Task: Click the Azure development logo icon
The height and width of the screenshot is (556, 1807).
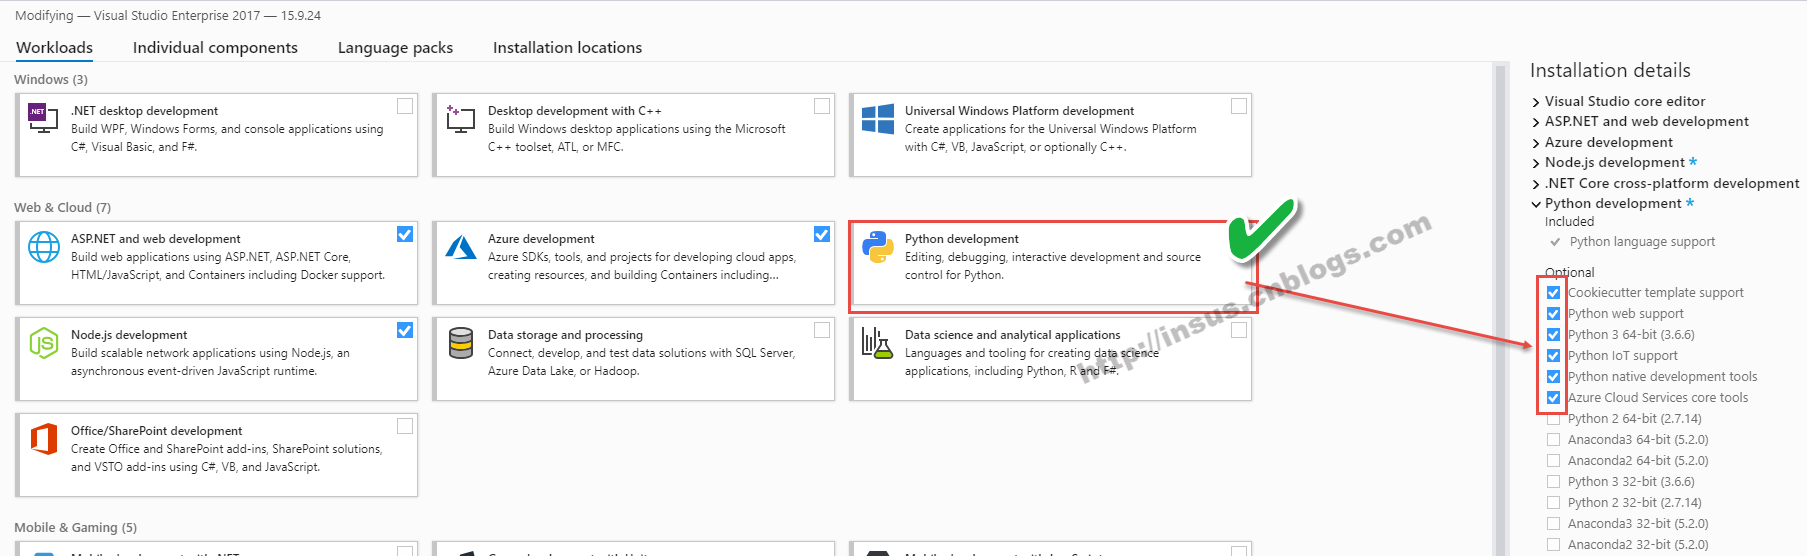Action: click(x=461, y=247)
